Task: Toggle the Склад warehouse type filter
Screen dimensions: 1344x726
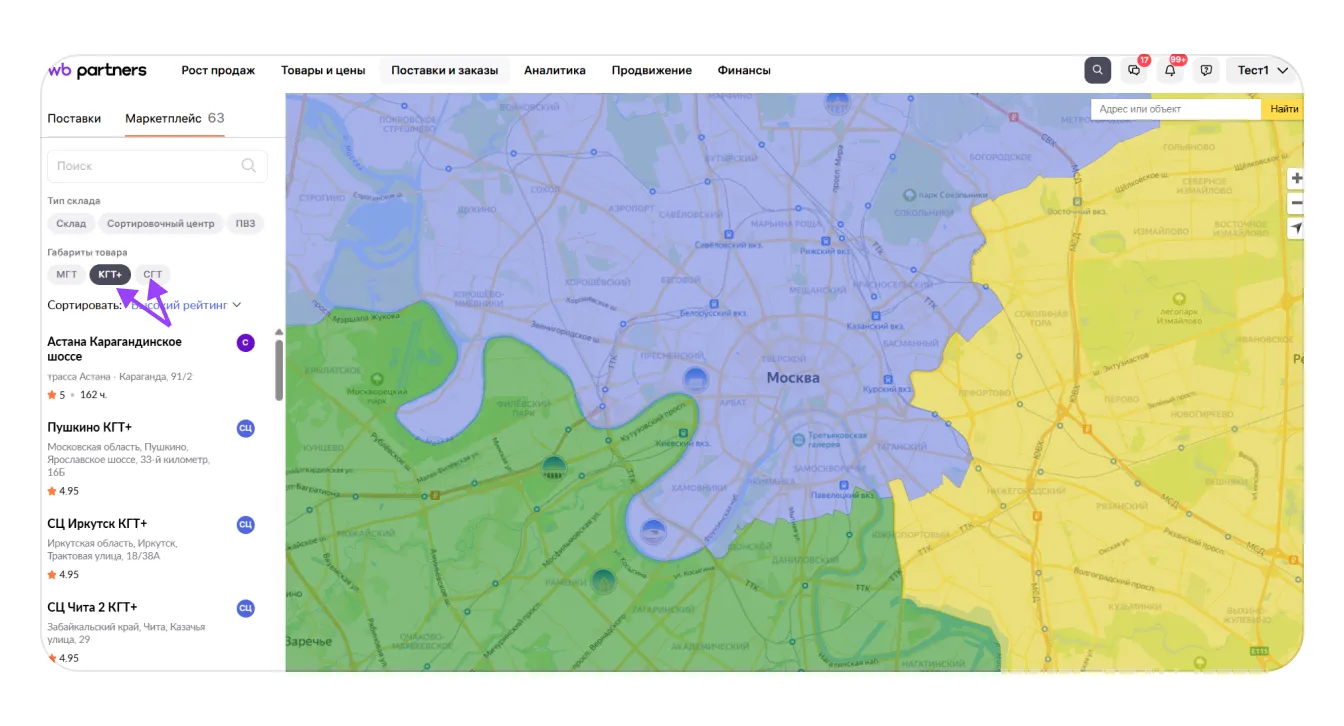Action: coord(72,224)
